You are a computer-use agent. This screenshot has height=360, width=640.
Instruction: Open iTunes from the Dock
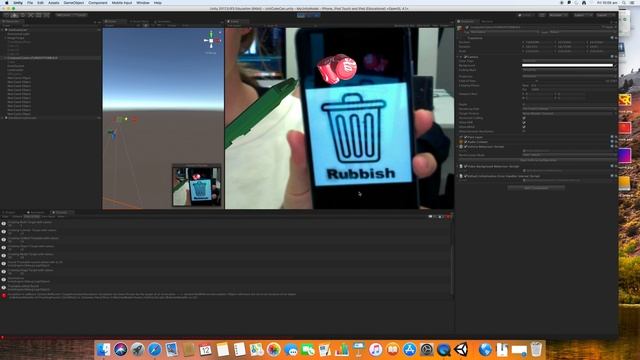(376, 350)
